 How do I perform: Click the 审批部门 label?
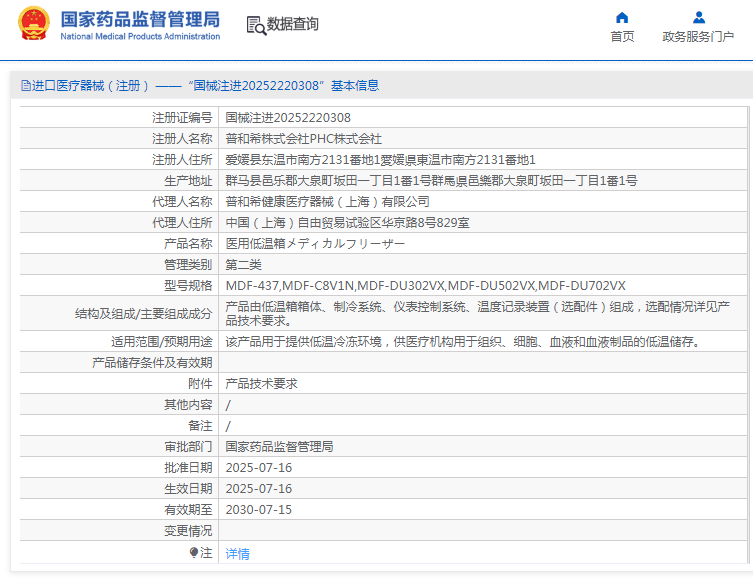188,447
